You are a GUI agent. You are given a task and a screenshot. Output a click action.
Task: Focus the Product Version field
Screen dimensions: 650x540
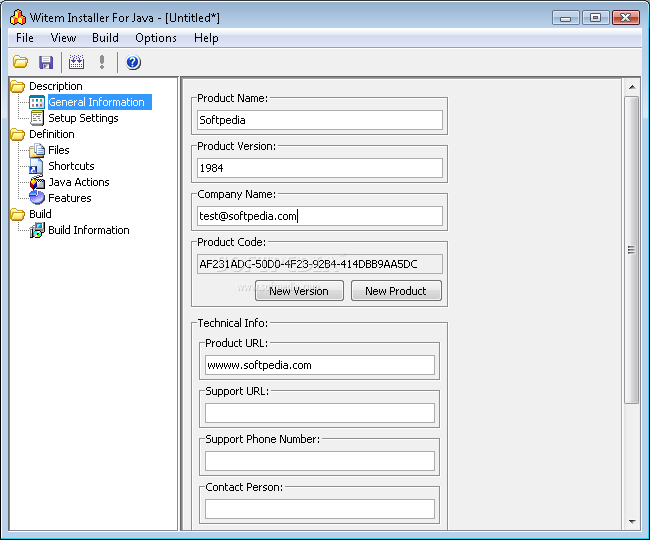(320, 168)
